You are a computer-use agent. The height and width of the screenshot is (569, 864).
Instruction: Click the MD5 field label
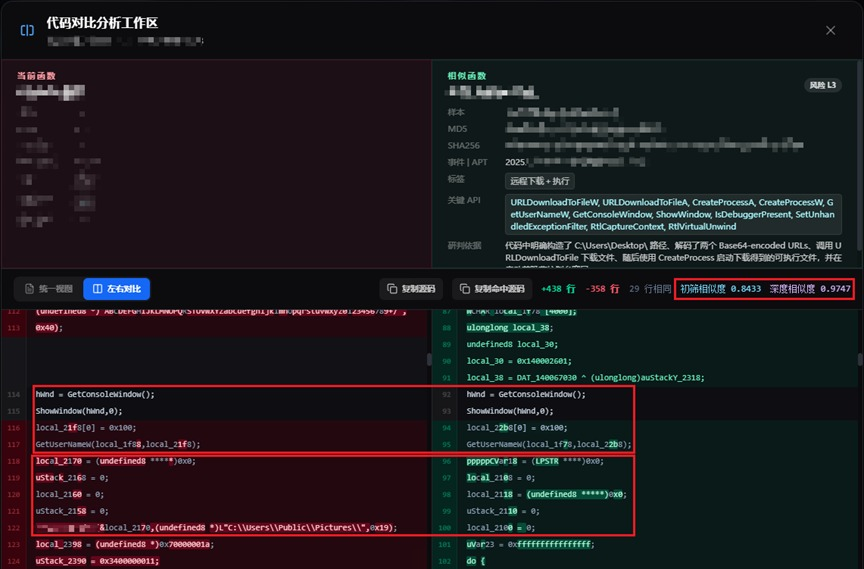click(x=457, y=129)
